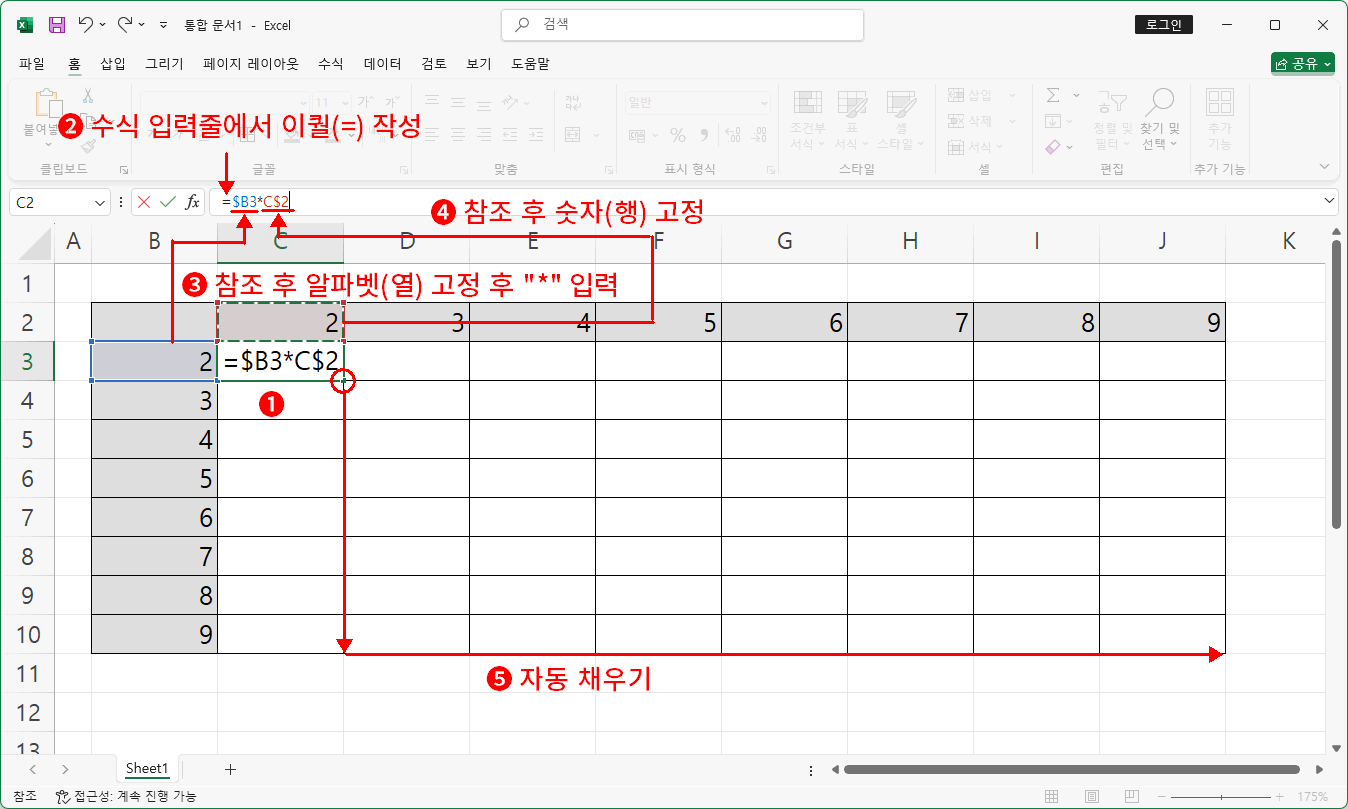Click the Wrap Text icon
This screenshot has height=809, width=1348.
(x=573, y=102)
